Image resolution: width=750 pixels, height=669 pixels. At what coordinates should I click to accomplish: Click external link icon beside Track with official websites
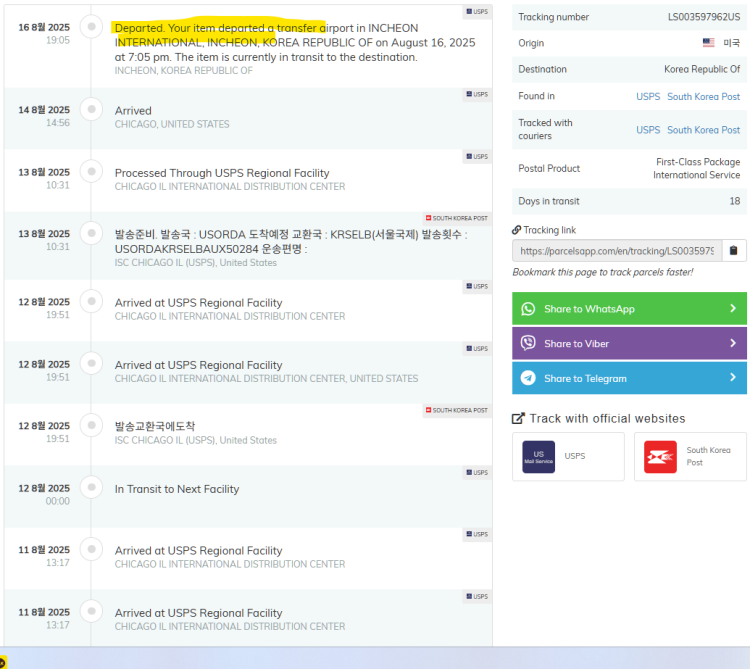tap(518, 418)
